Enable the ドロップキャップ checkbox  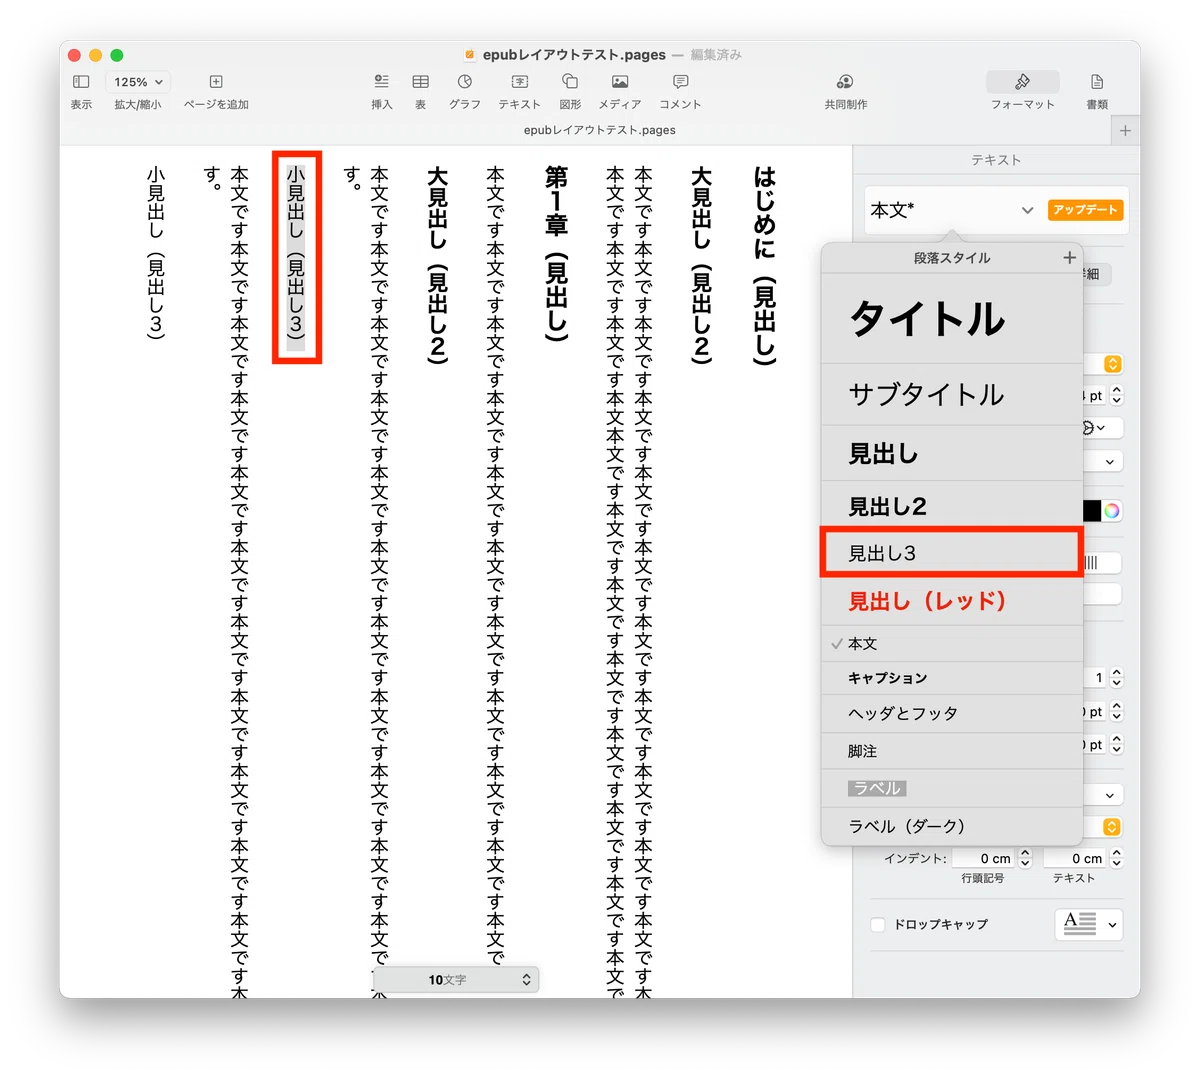(x=878, y=925)
